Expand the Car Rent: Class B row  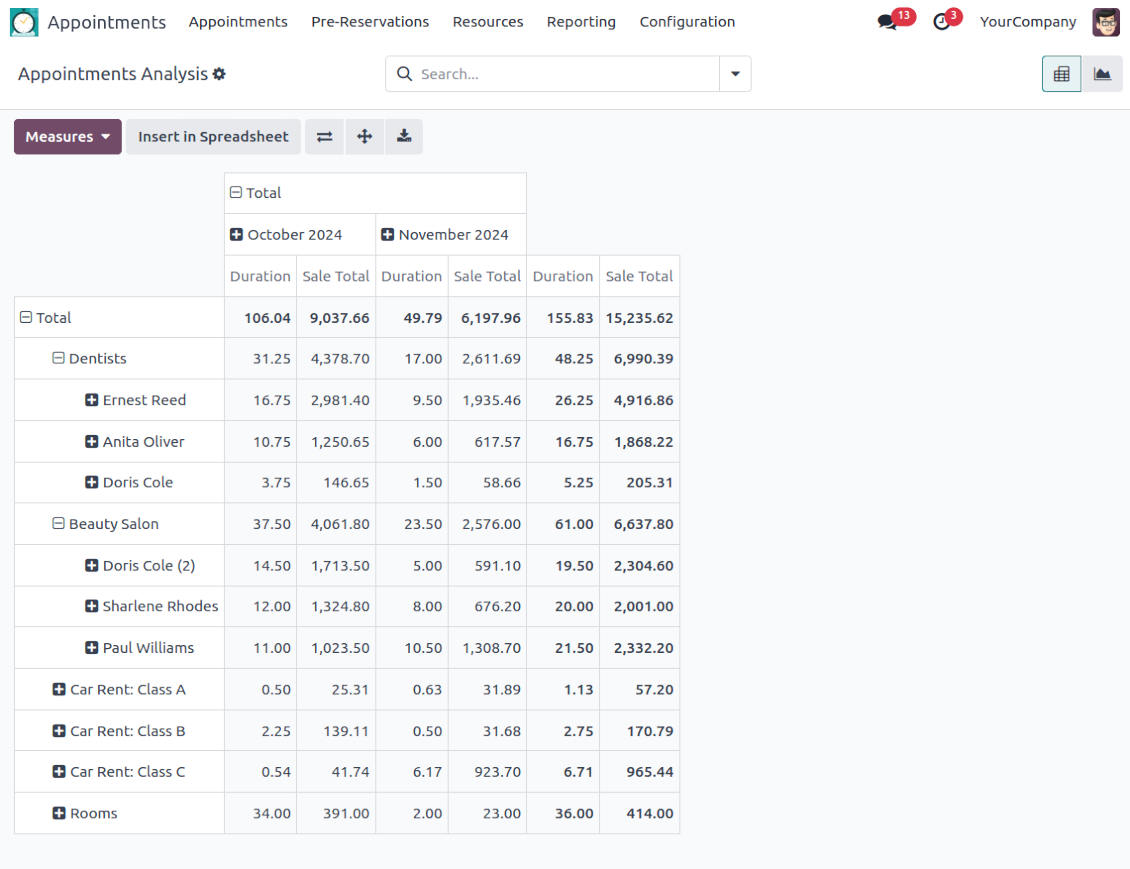[59, 731]
